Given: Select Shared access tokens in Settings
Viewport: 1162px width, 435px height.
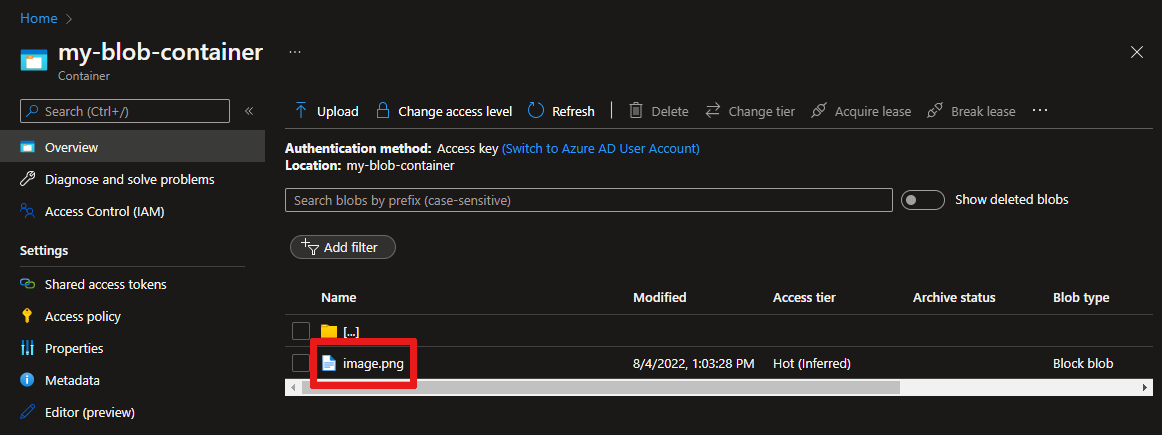Looking at the screenshot, I should (105, 284).
